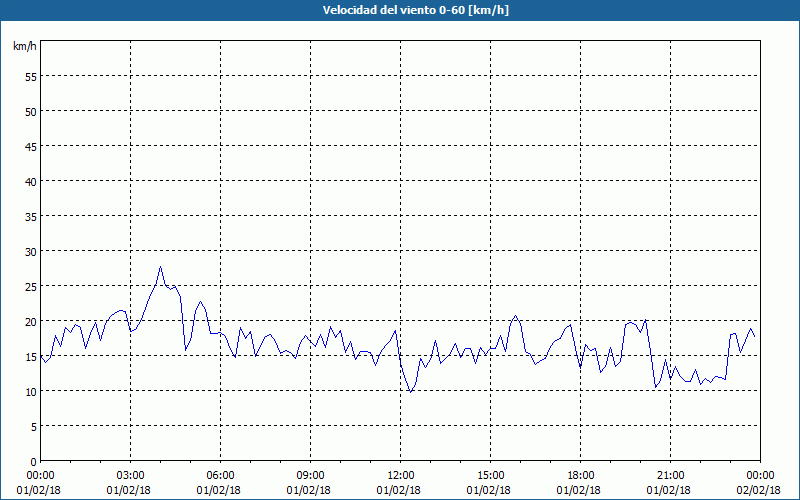Click the y-axis value '0' at the origin
The image size is (800, 500).
(x=34, y=462)
